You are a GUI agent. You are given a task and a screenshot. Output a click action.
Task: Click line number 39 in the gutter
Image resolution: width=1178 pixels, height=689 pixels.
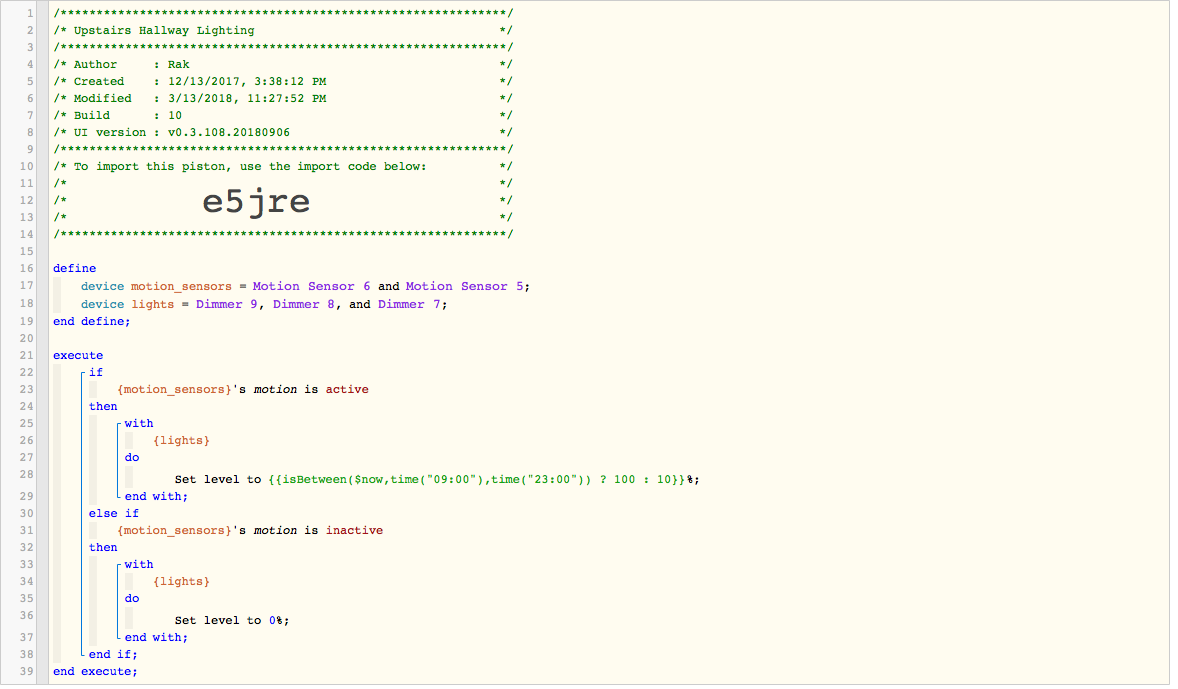(x=26, y=672)
